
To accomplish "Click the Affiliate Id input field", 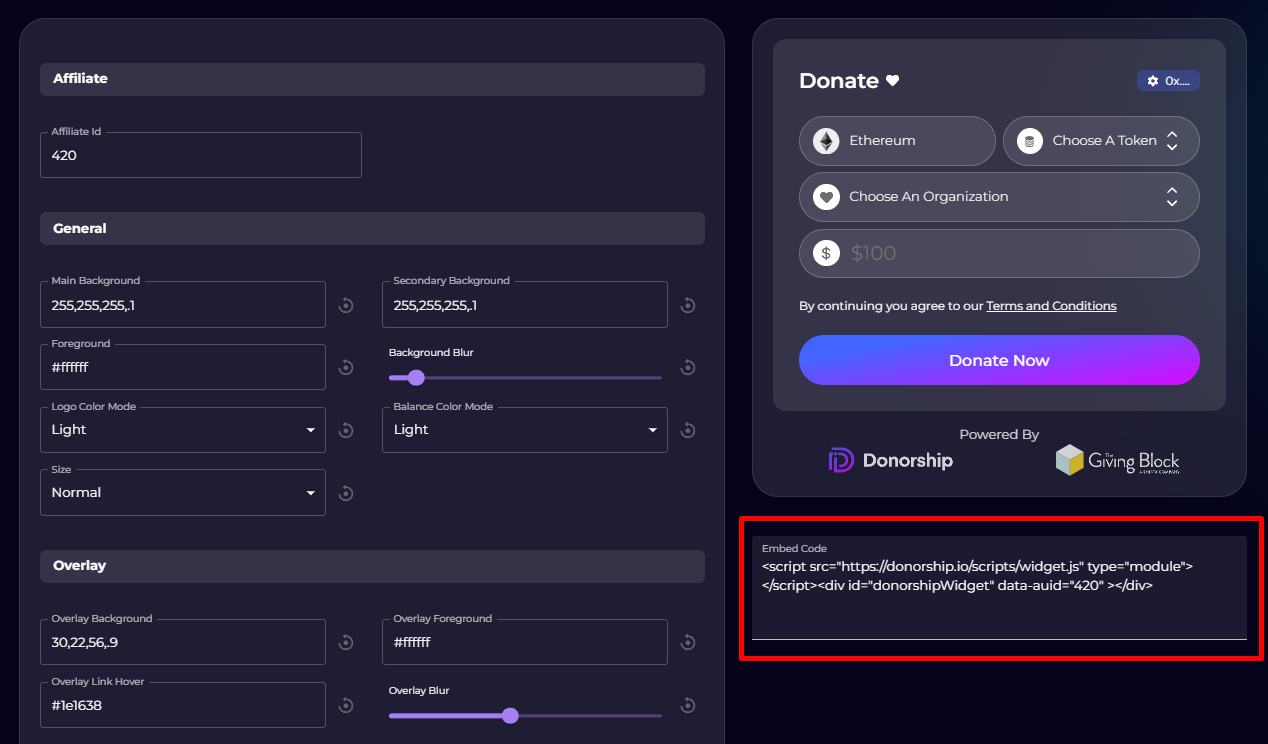I will pos(201,155).
